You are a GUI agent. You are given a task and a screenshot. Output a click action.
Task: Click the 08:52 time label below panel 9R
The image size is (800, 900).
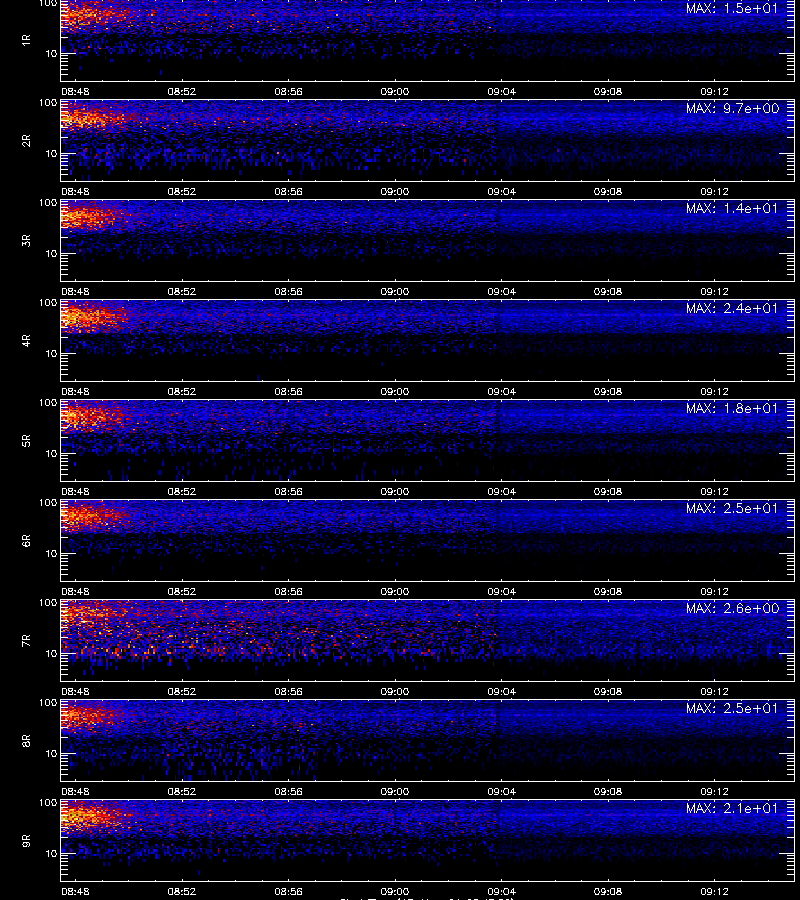click(x=181, y=892)
